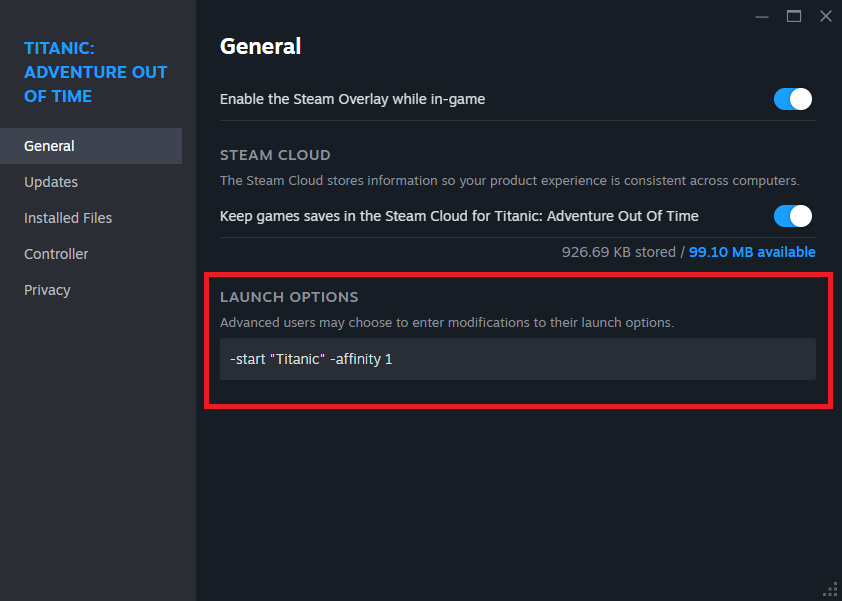Screen dimensions: 842x601
Task: Maximize the properties window
Action: 794,16
